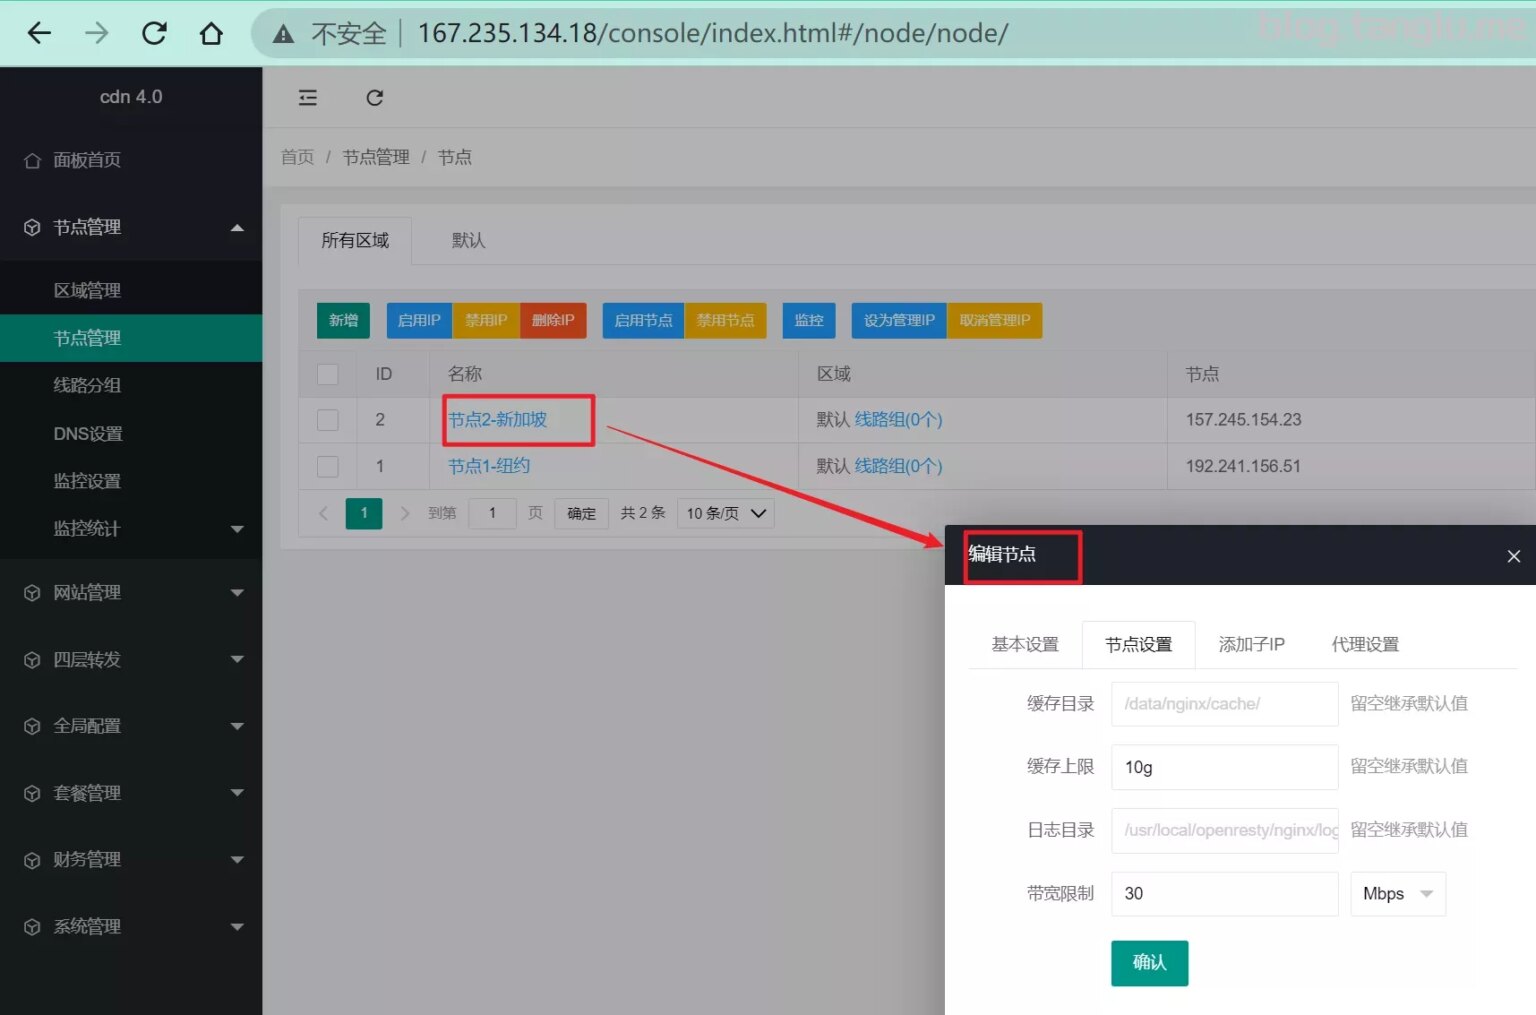Click the 确认 confirm button in dialog

coord(1149,962)
